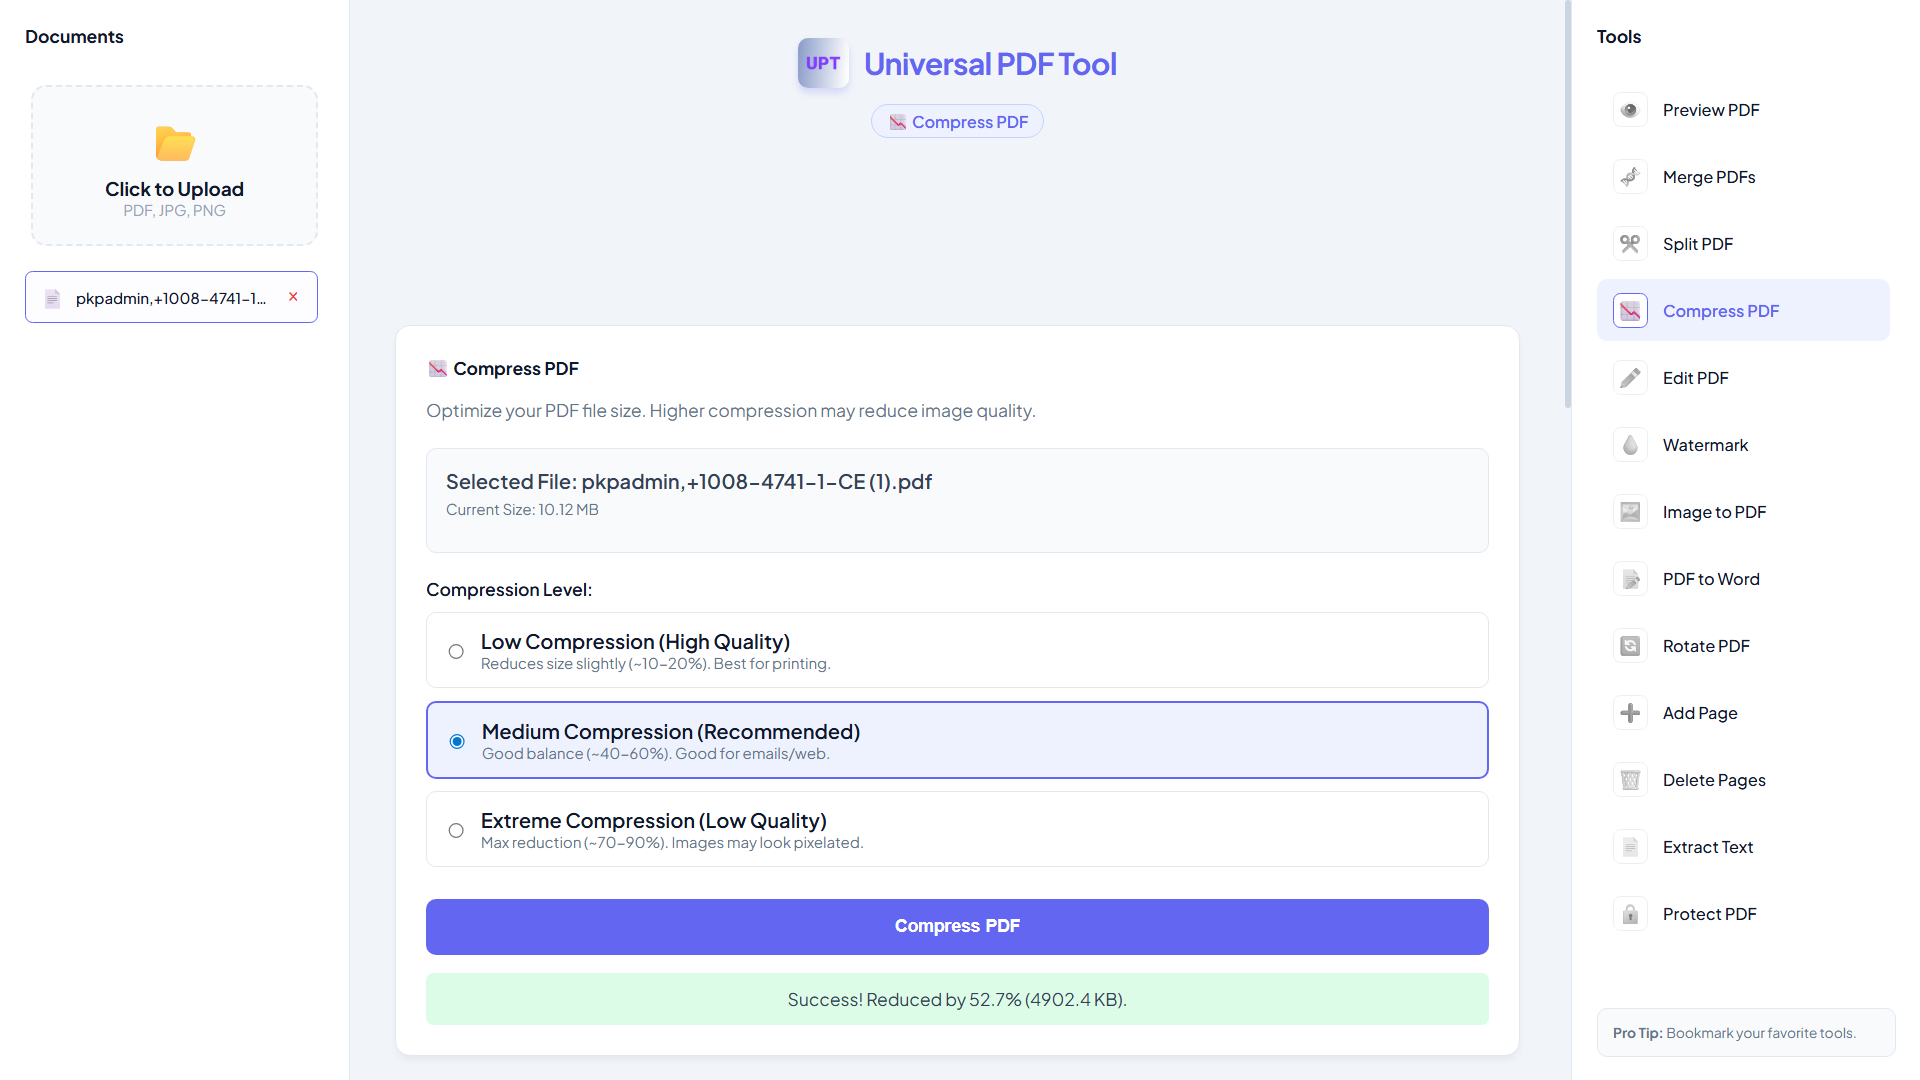Click the Add Page plus icon
The width and height of the screenshot is (1920, 1080).
1630,712
